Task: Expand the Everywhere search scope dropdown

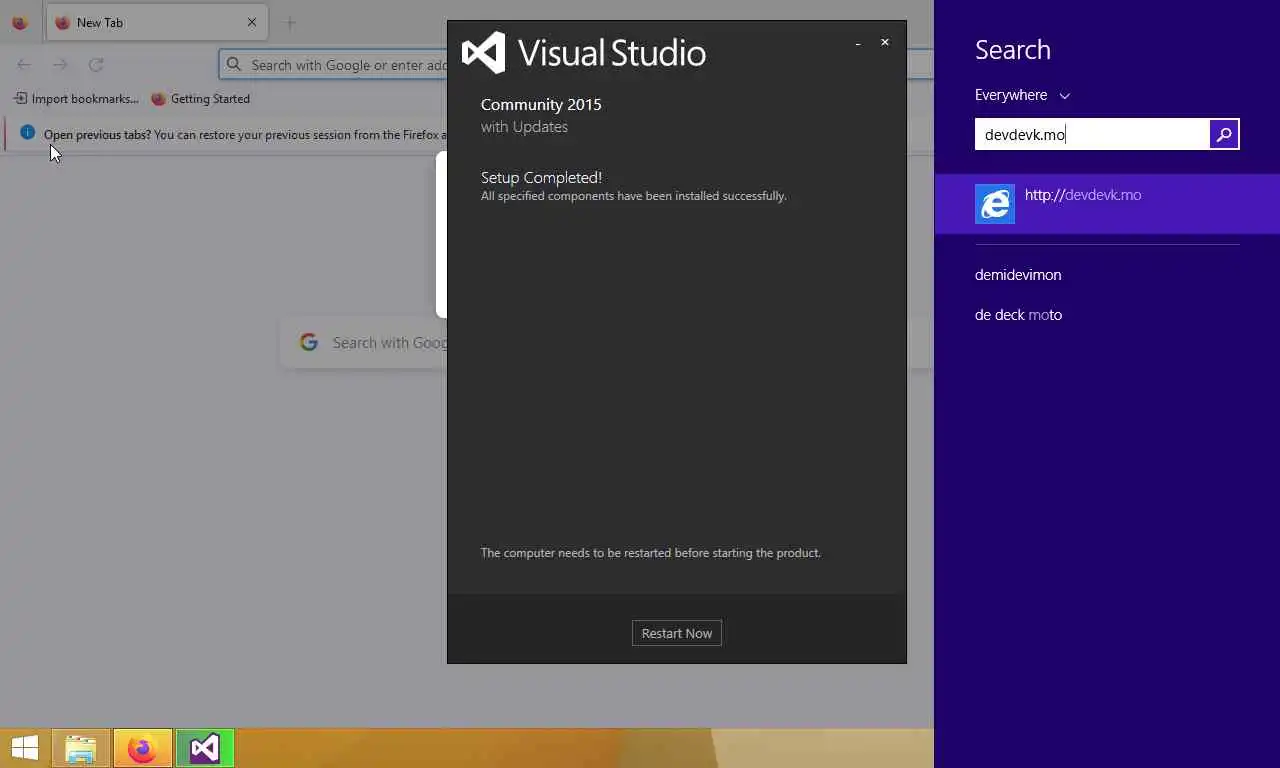Action: (1022, 95)
